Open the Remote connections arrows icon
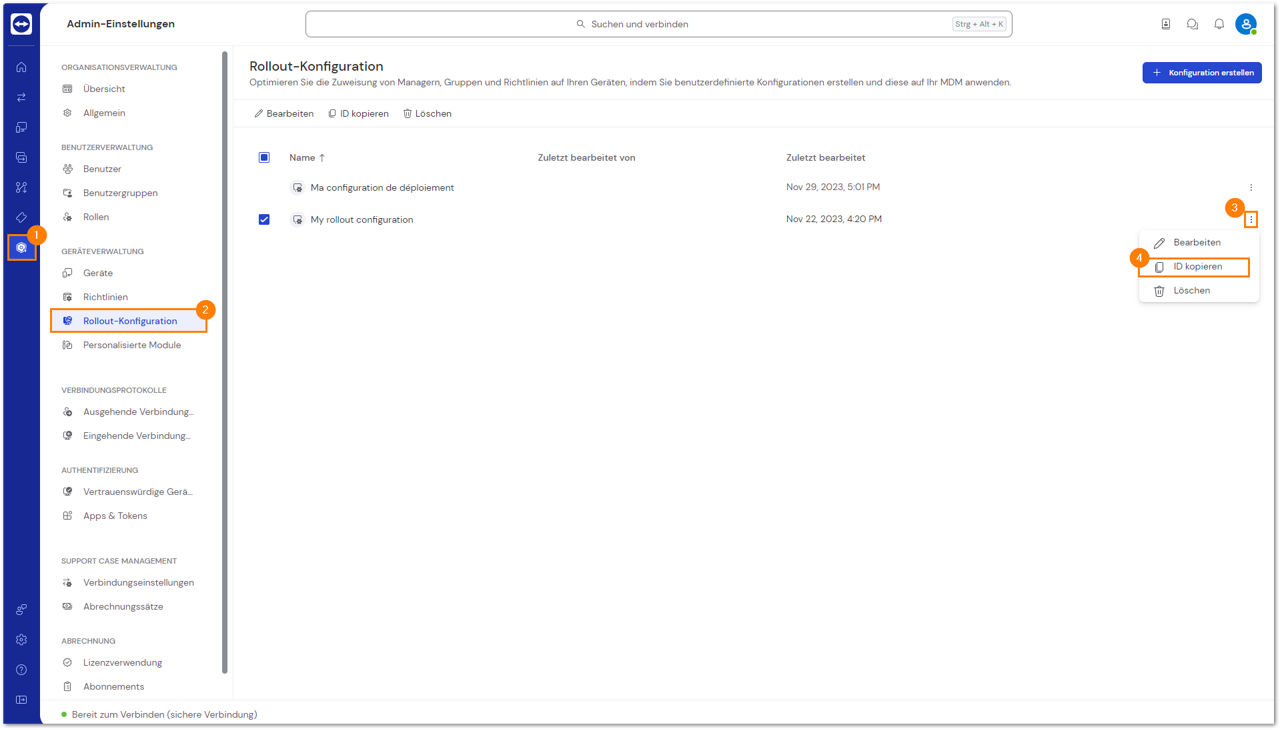Screen dimensions: 1280x730 click(21, 97)
